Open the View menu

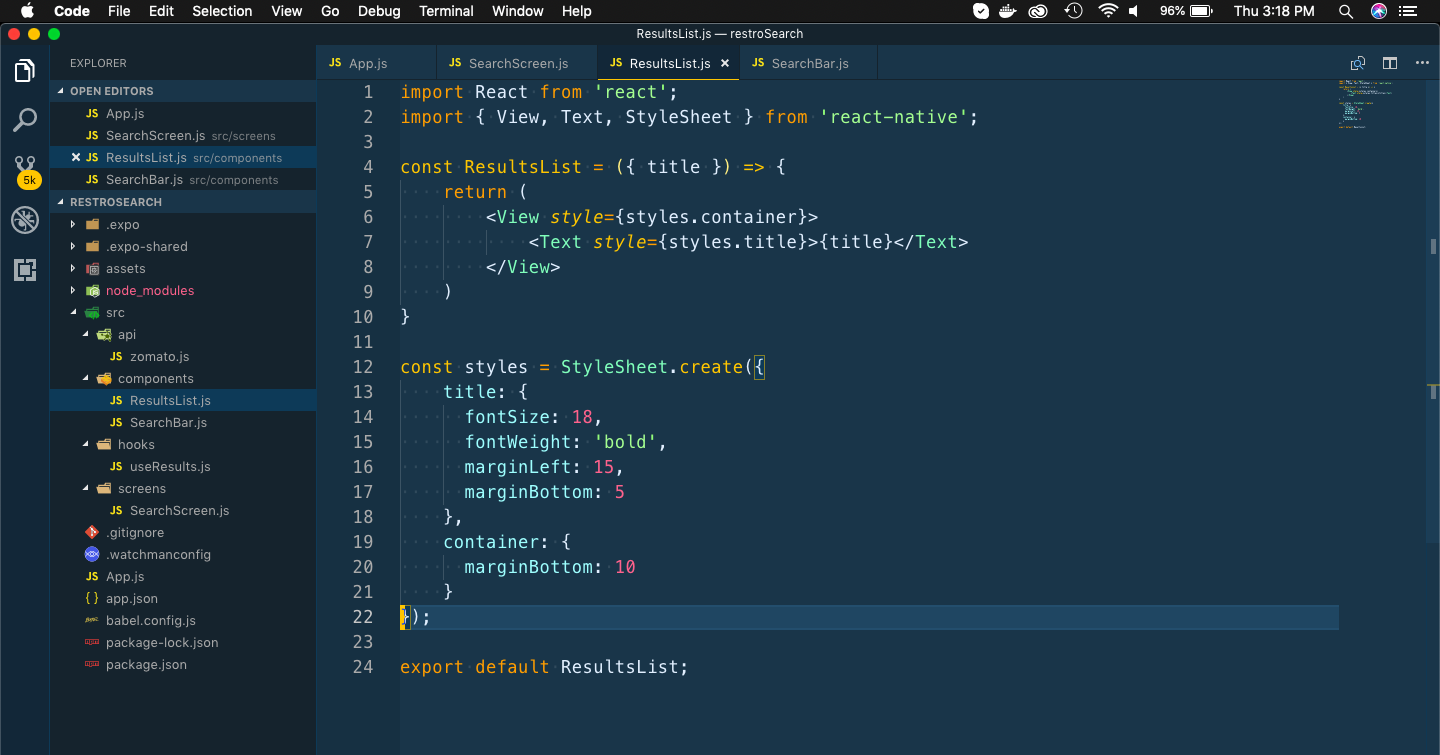[x=286, y=11]
